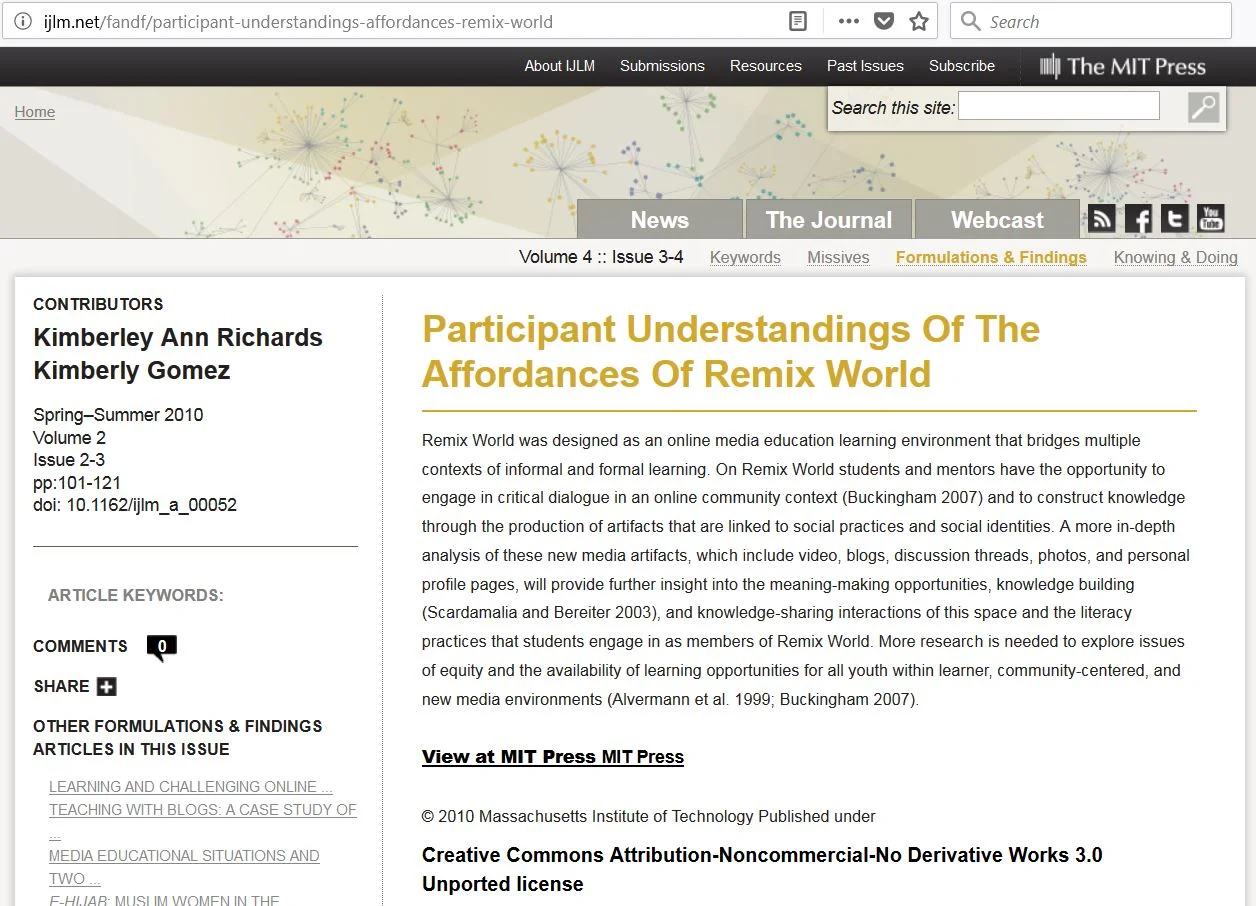This screenshot has width=1256, height=906.
Task: Follow the Teaching With Blogs article link
Action: (x=203, y=810)
